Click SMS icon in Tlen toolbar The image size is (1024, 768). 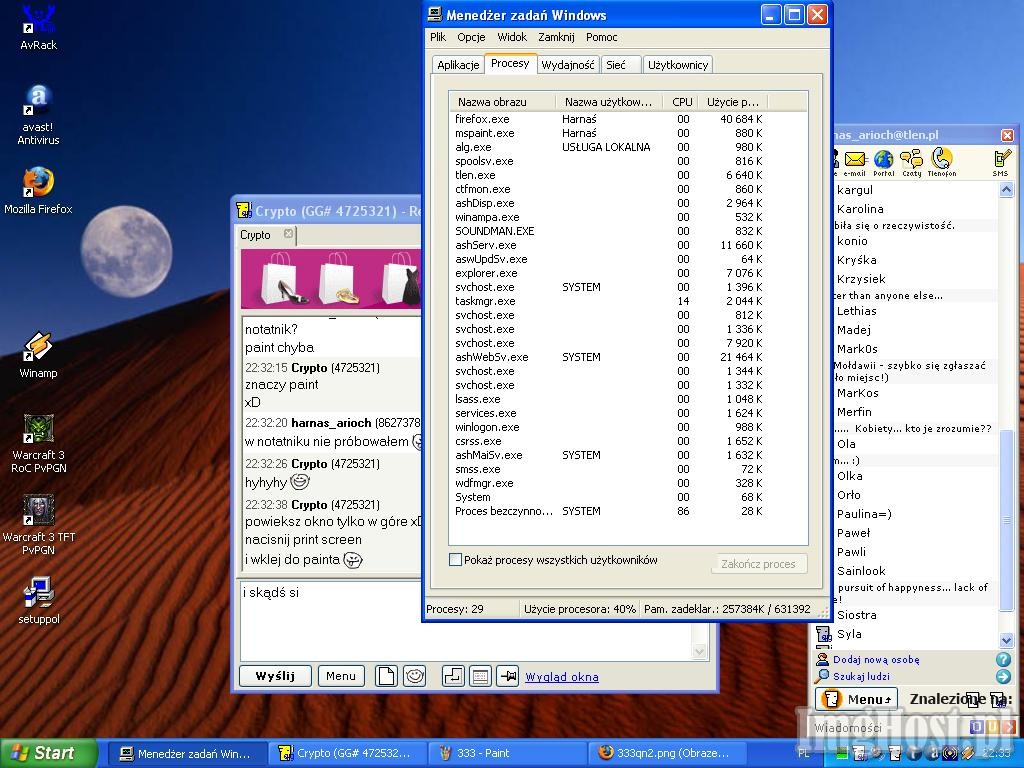(1000, 163)
